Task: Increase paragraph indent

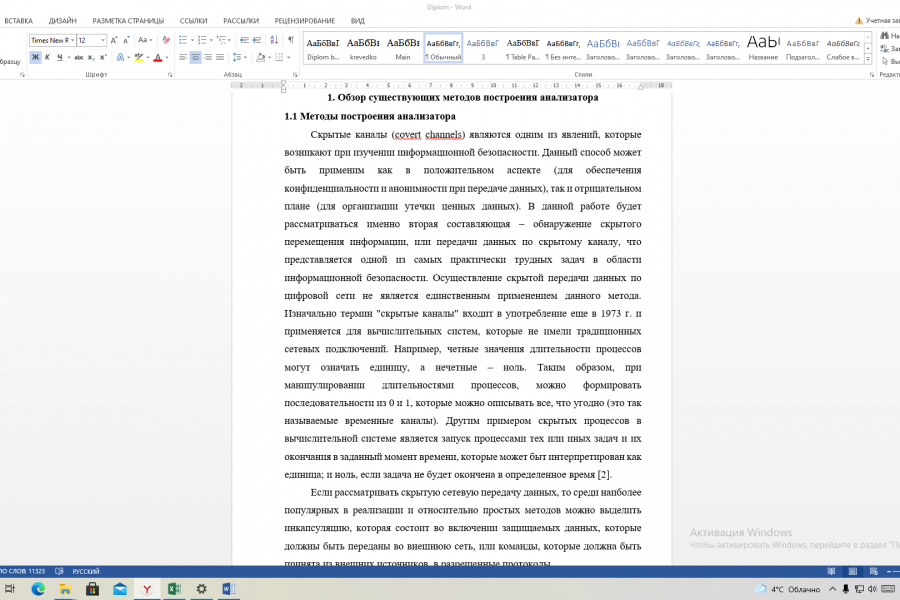Action: coord(257,40)
